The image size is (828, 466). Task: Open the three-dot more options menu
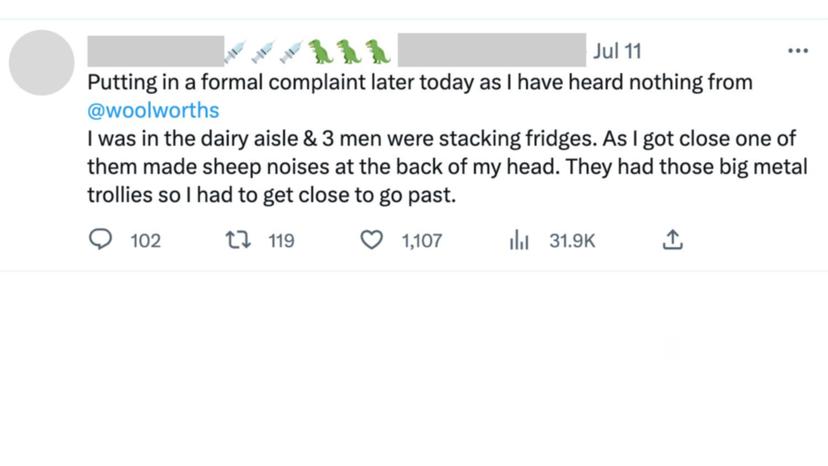tap(797, 51)
